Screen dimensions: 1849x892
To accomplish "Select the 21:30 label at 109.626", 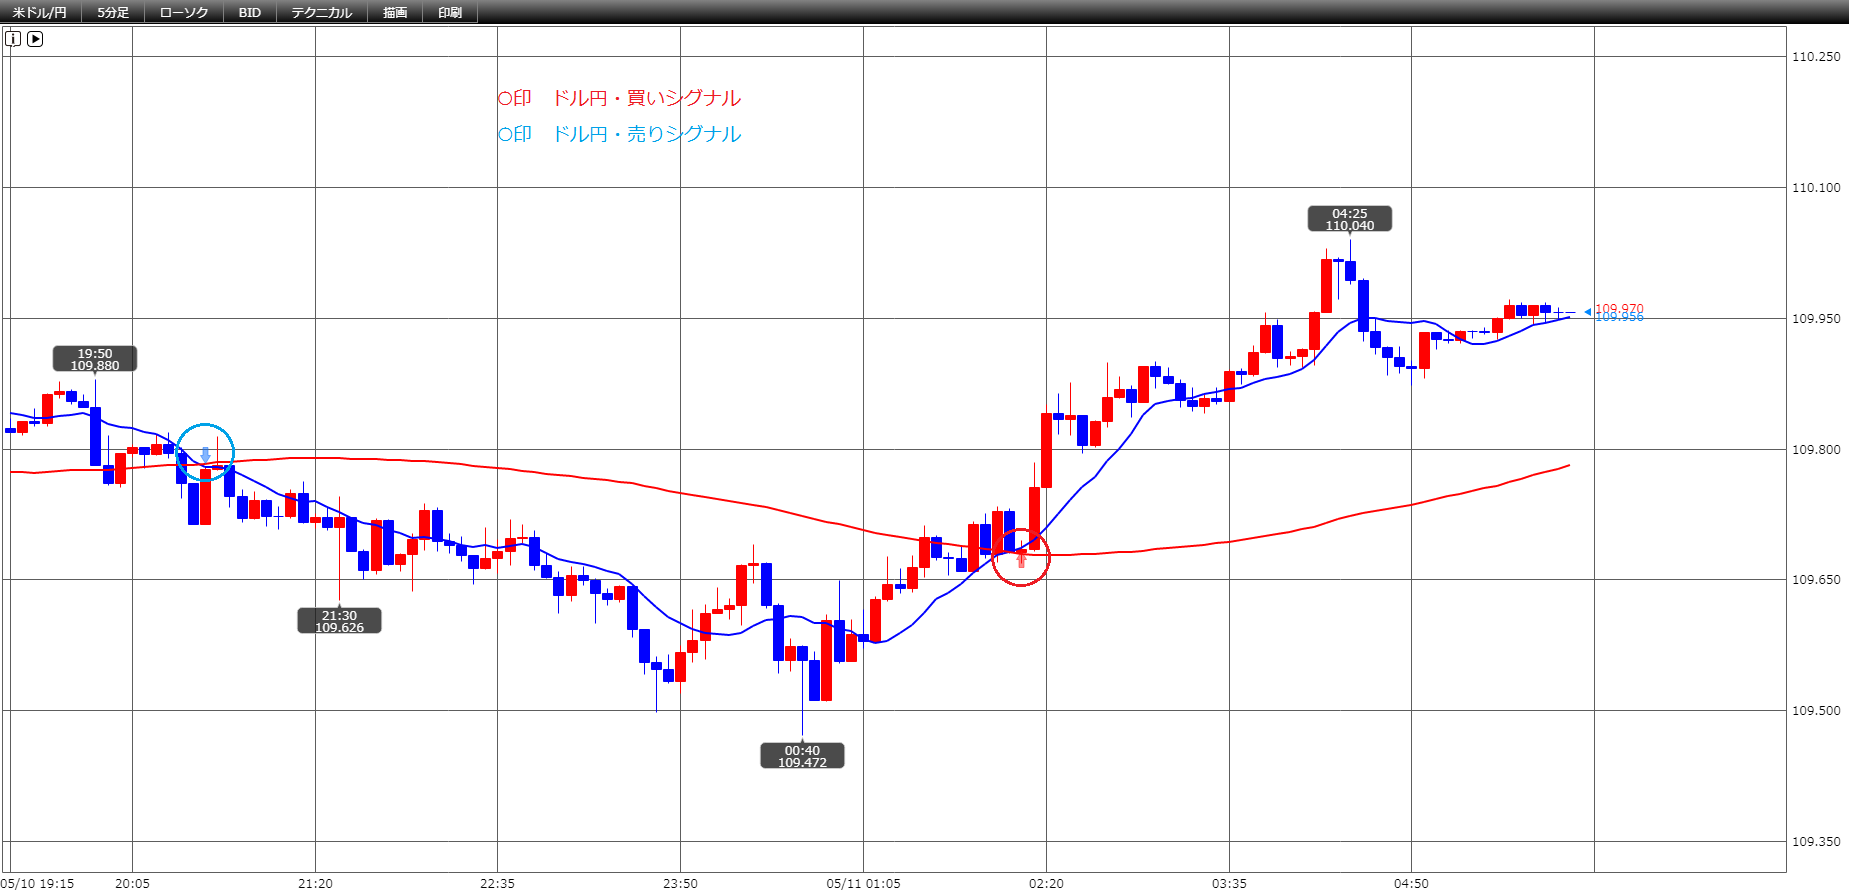I will 339,621.
